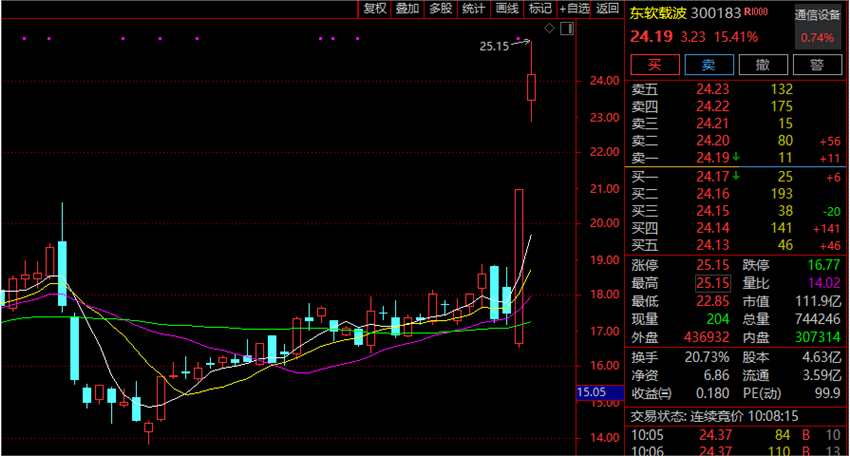The height and width of the screenshot is (456, 850).
Task: Click the 撤 cancel order button
Action: (763, 65)
